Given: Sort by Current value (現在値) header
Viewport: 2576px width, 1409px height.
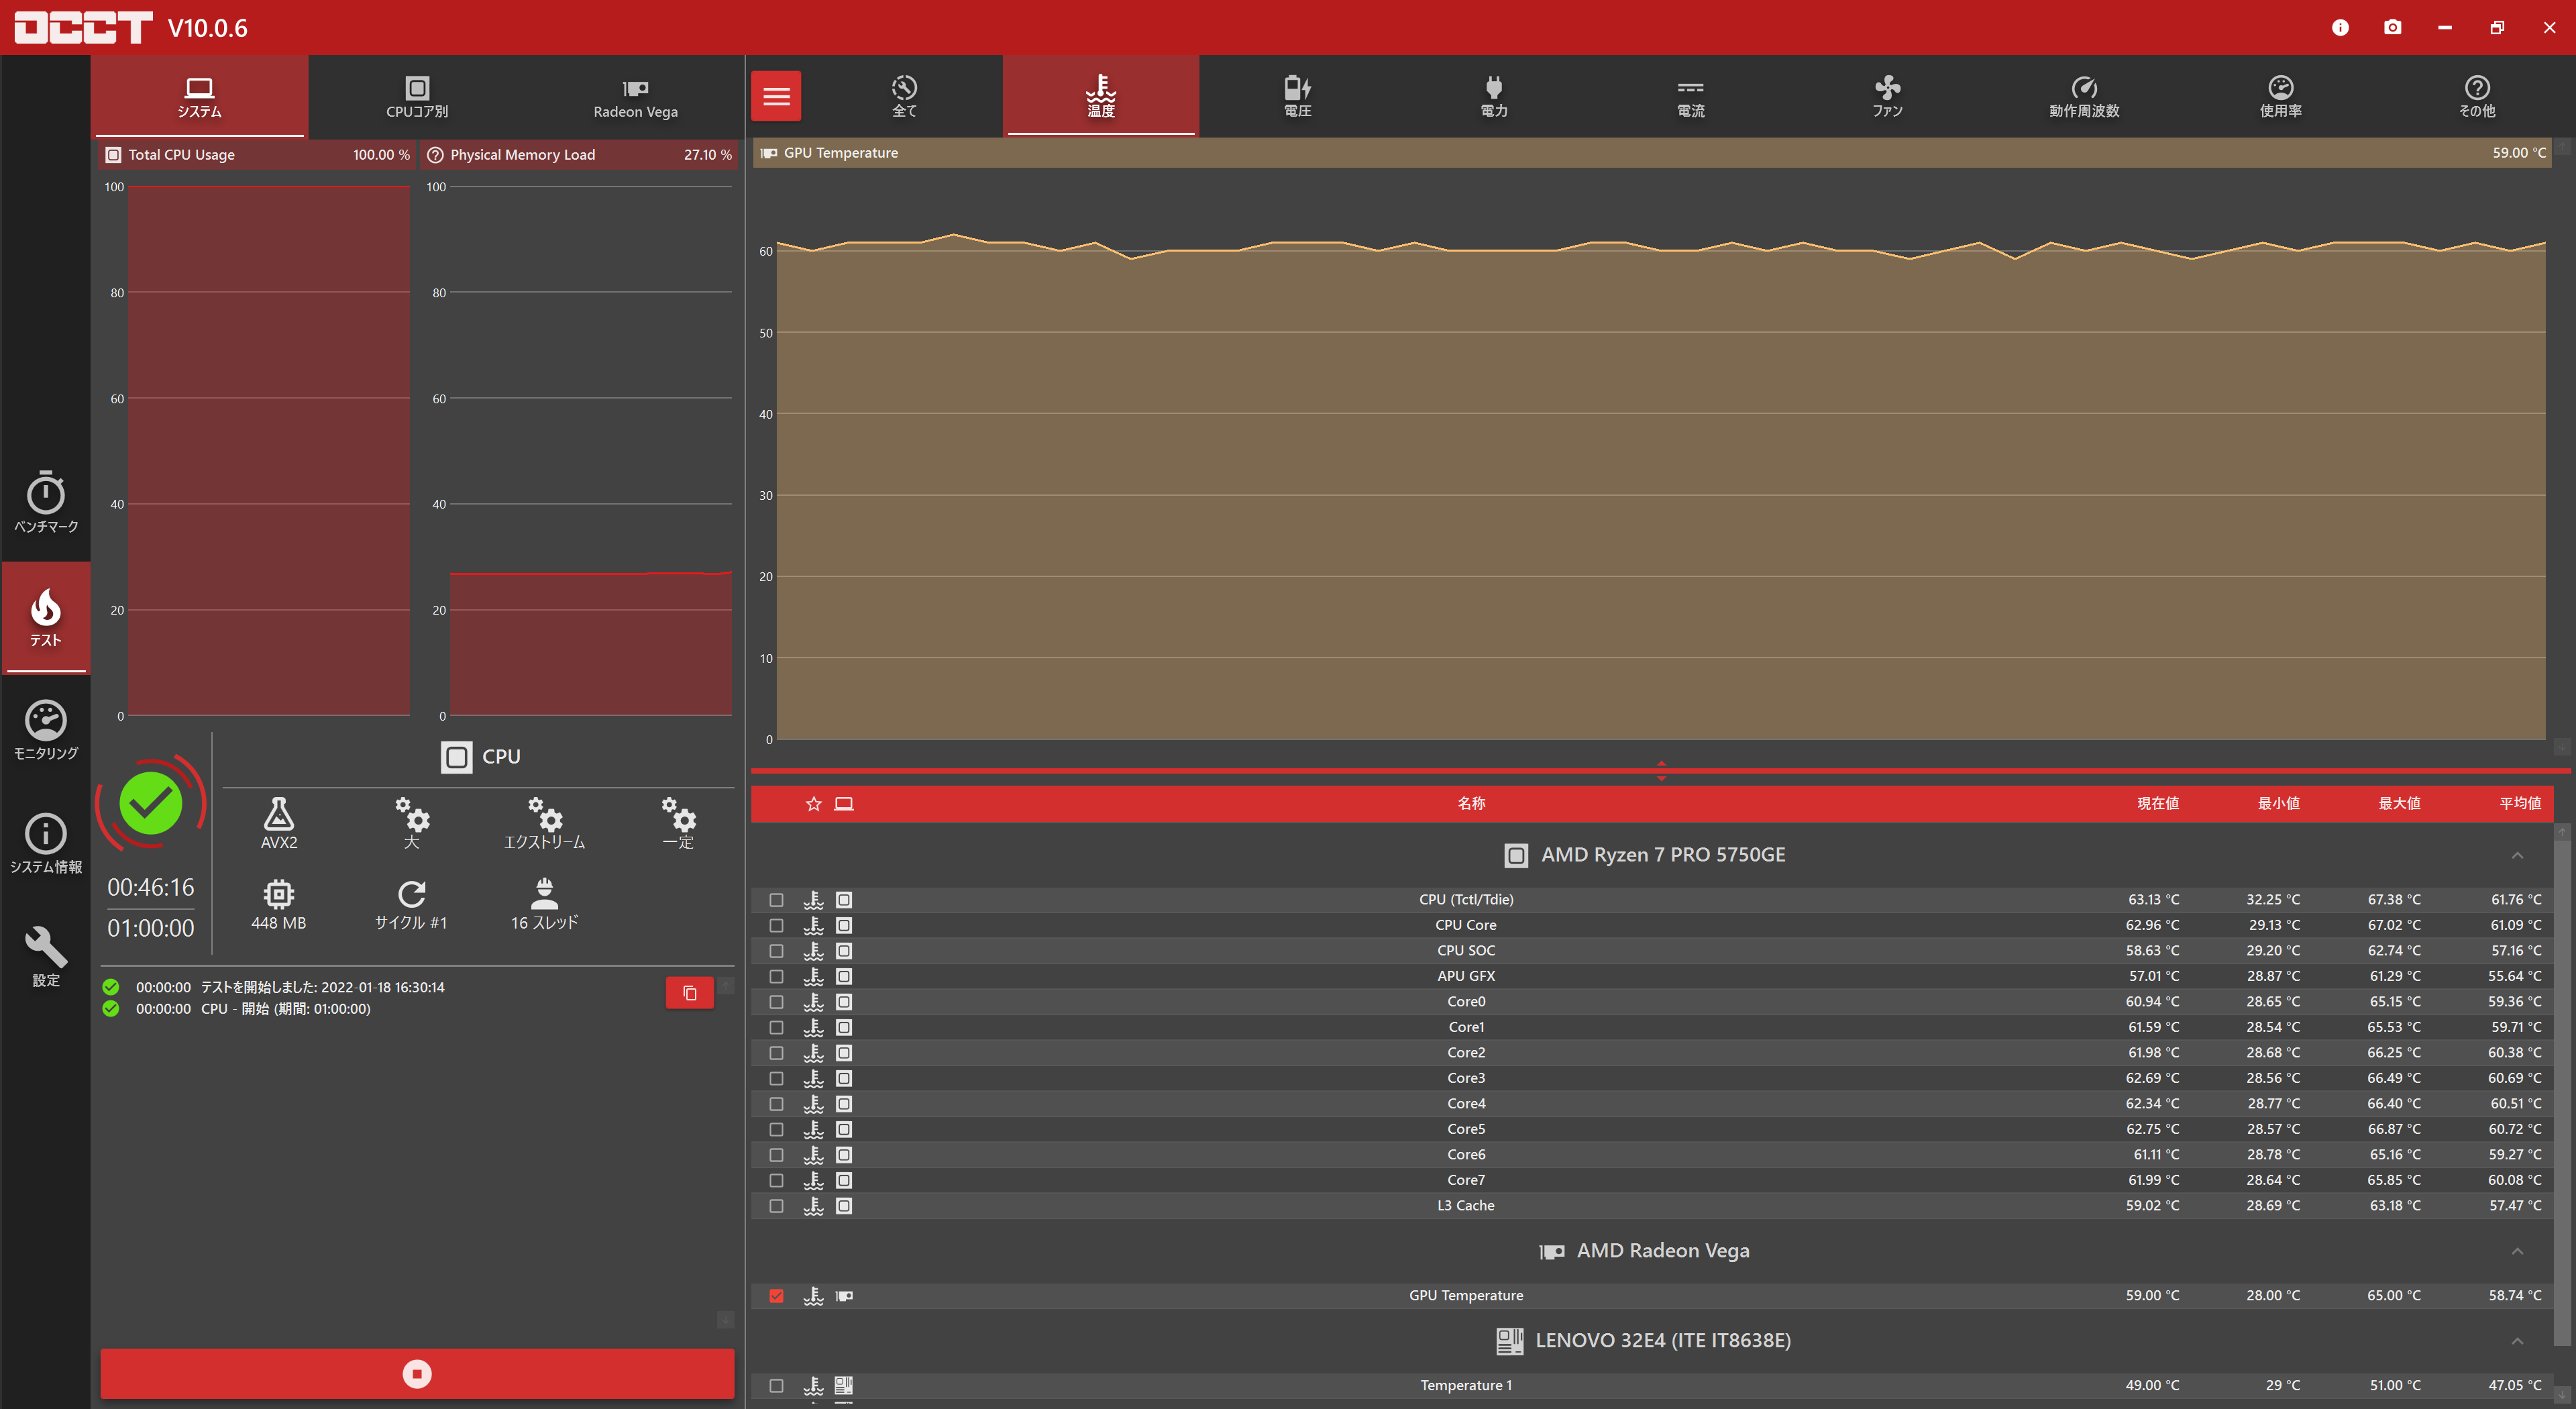Looking at the screenshot, I should 2158,803.
